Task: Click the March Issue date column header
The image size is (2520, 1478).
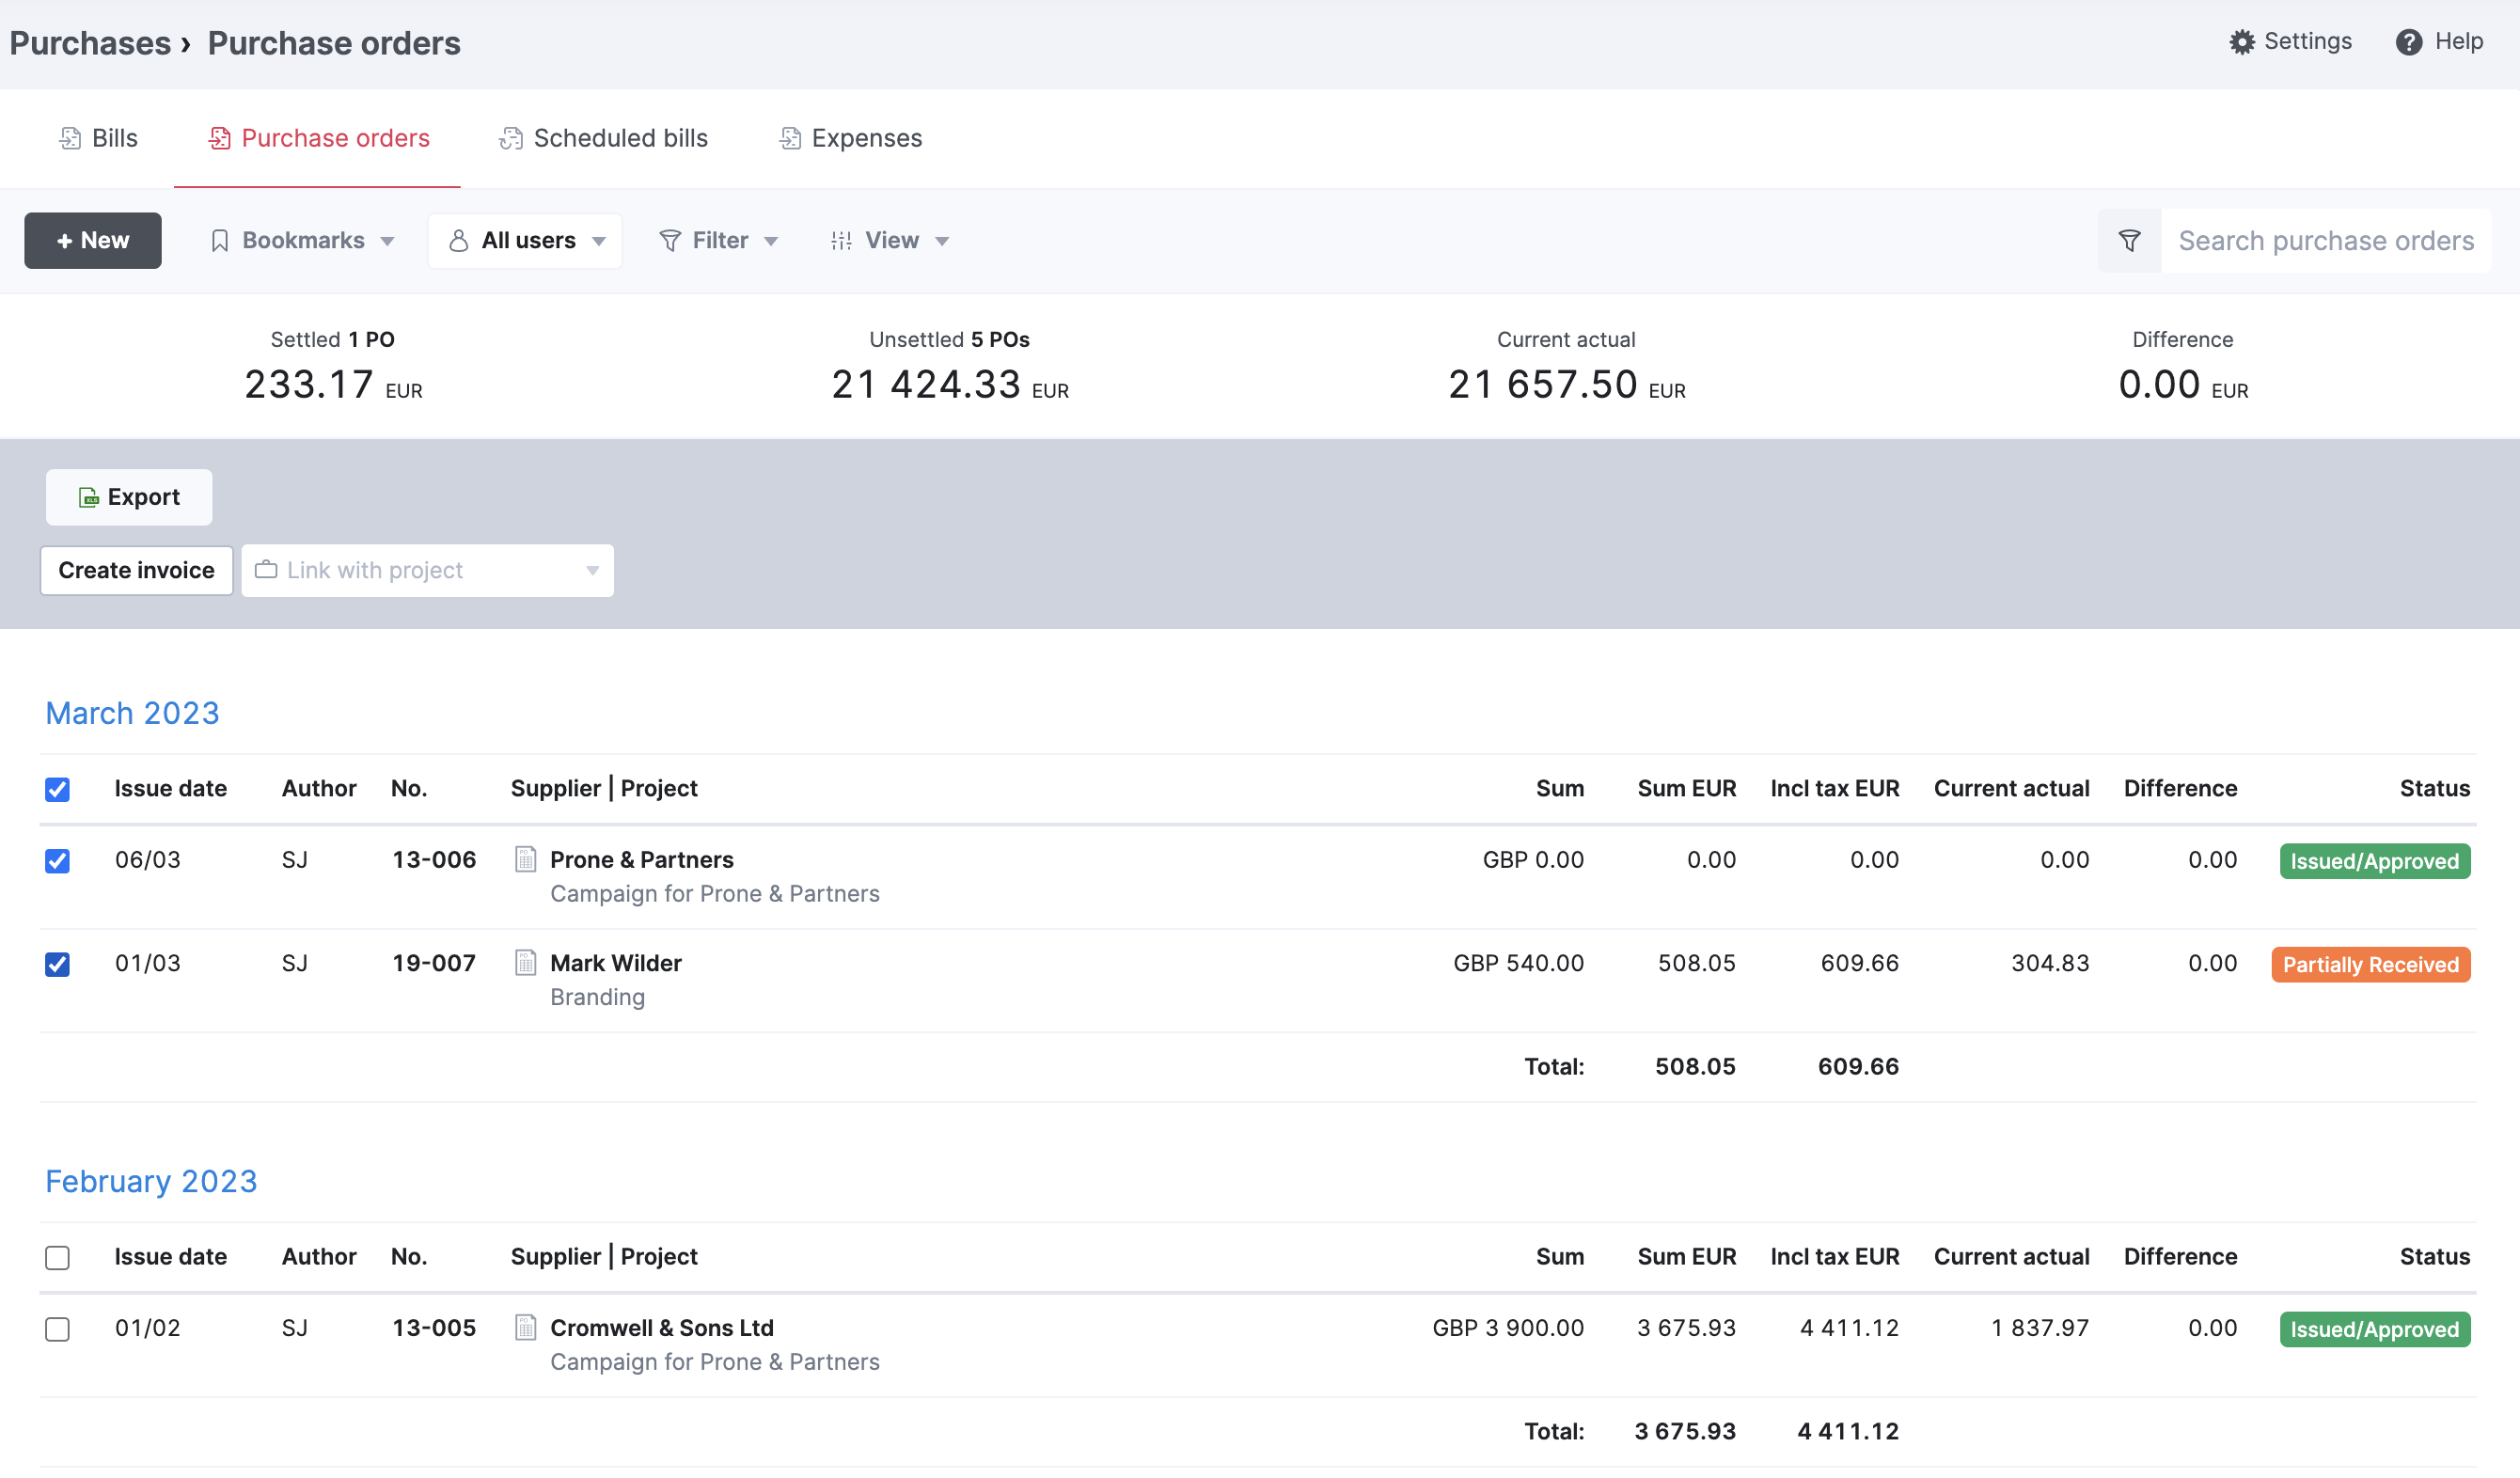Action: pyautogui.click(x=170, y=788)
